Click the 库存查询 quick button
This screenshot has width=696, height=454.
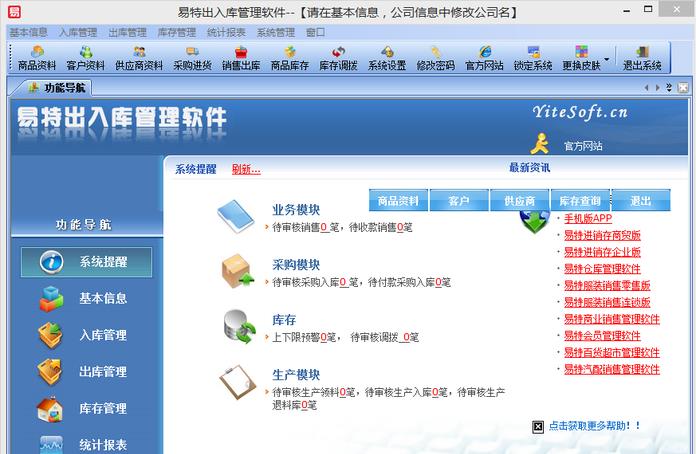(580, 201)
